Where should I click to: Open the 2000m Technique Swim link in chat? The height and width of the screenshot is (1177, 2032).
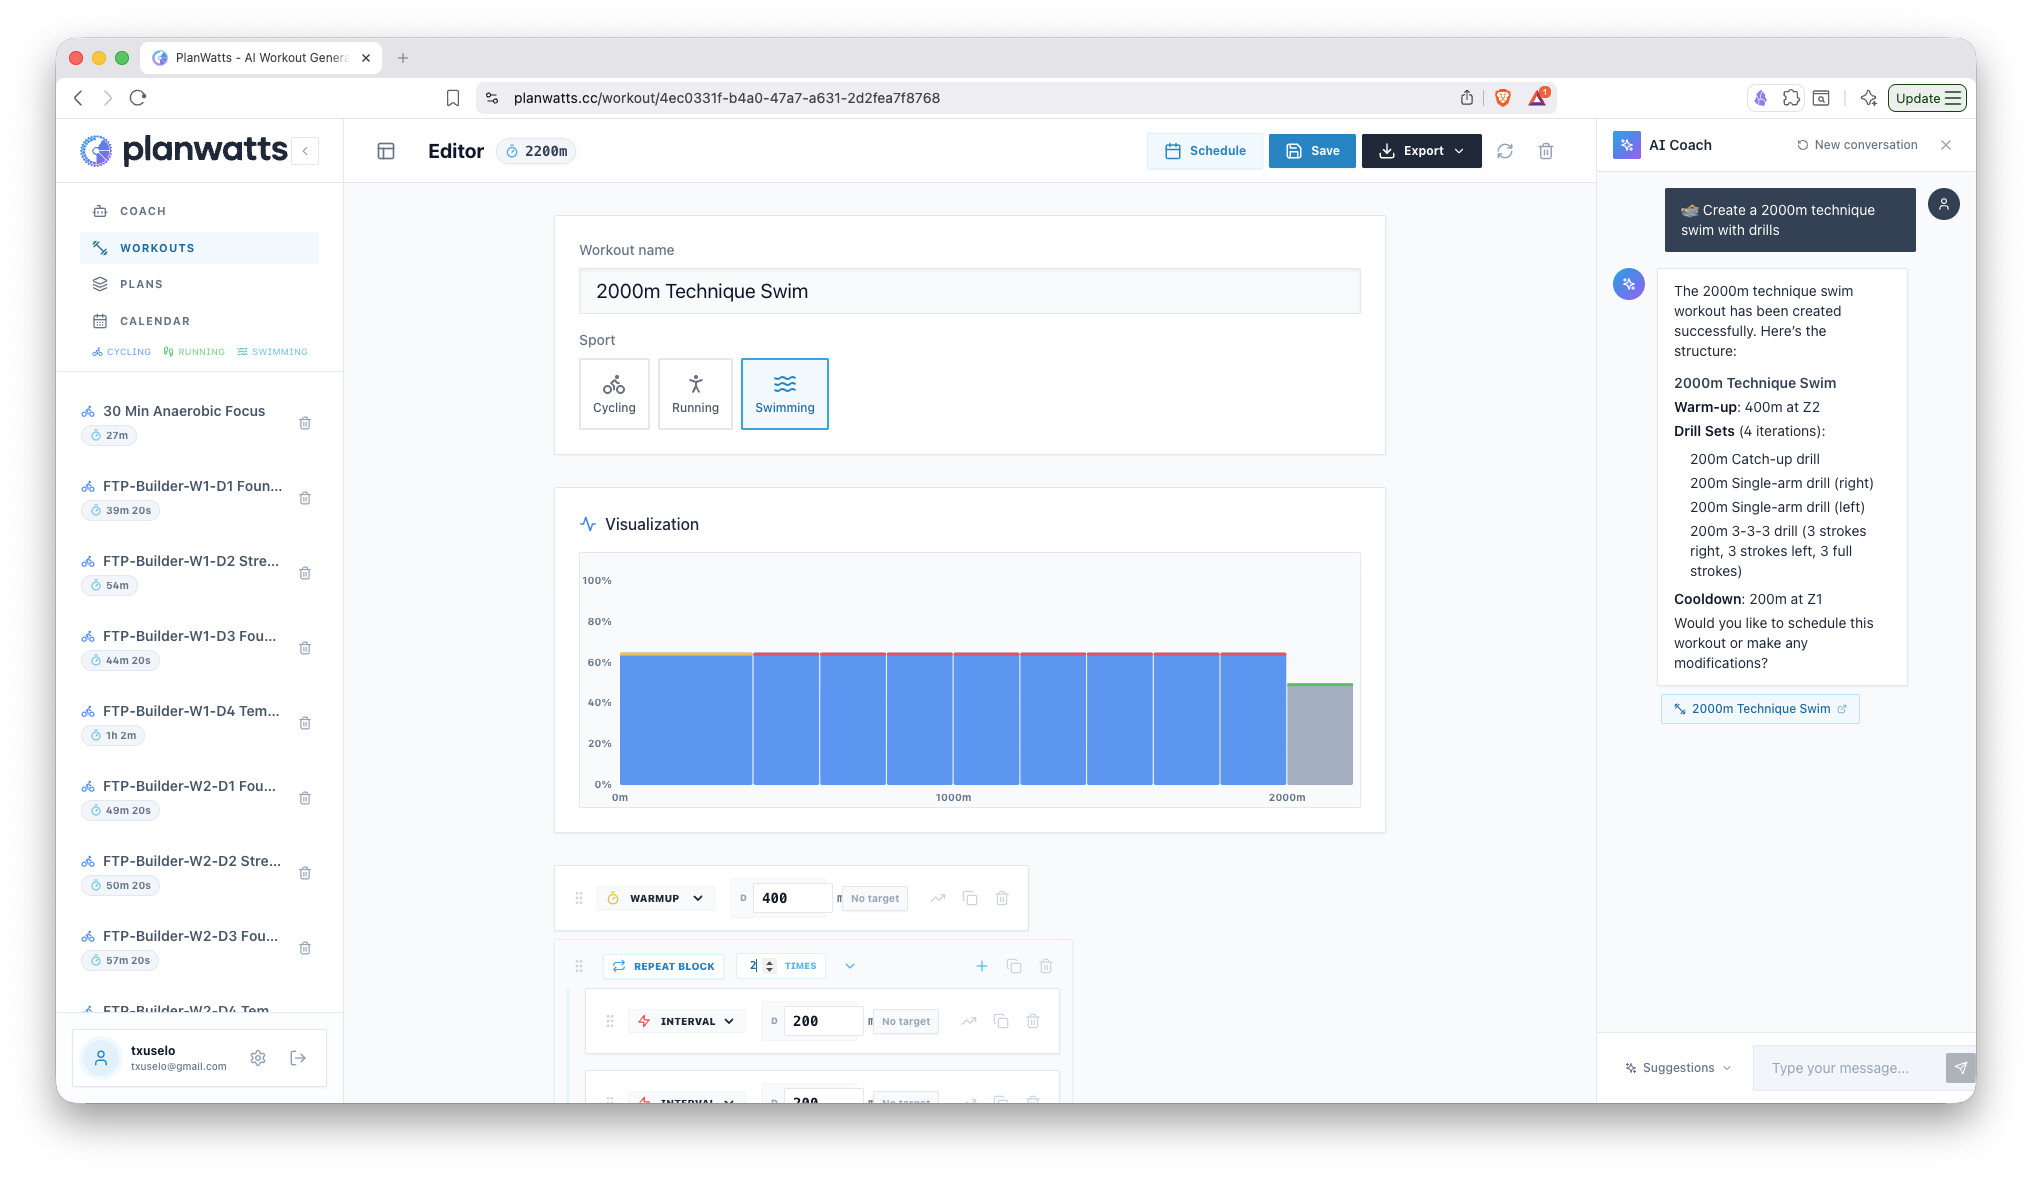point(1760,709)
